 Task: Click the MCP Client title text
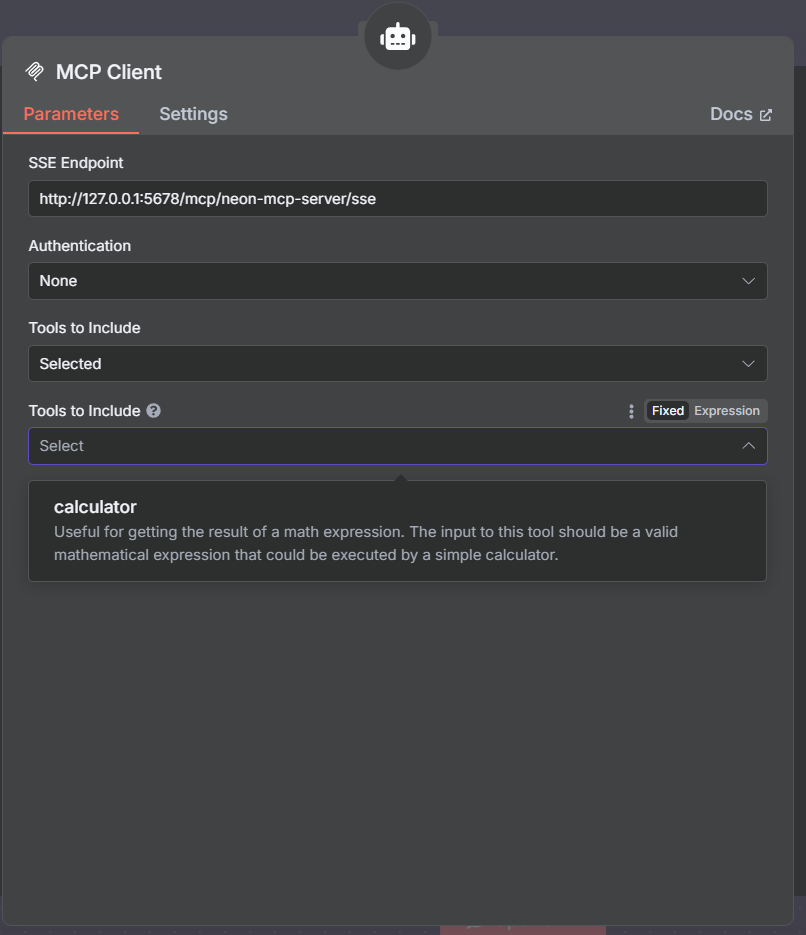coord(109,72)
